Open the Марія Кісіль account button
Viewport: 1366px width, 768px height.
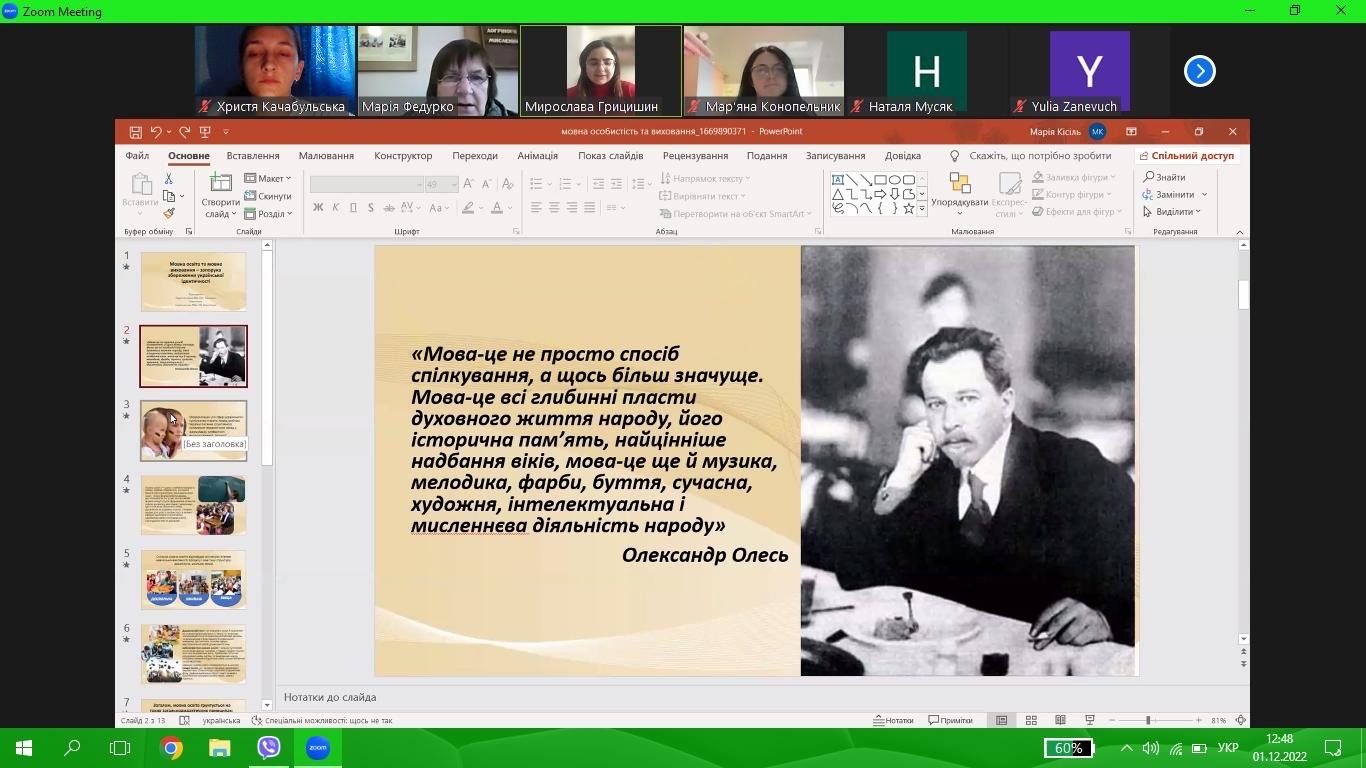(1068, 132)
